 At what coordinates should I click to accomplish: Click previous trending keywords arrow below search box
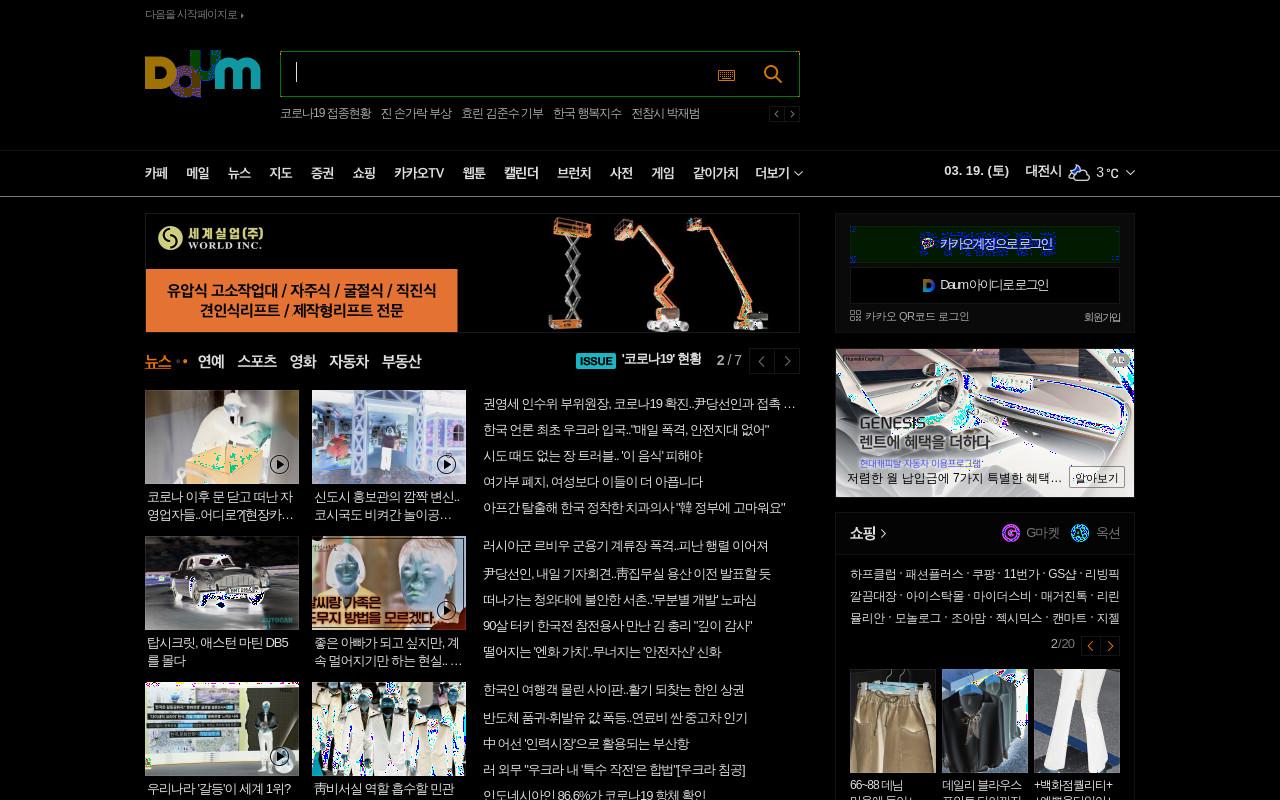776,114
